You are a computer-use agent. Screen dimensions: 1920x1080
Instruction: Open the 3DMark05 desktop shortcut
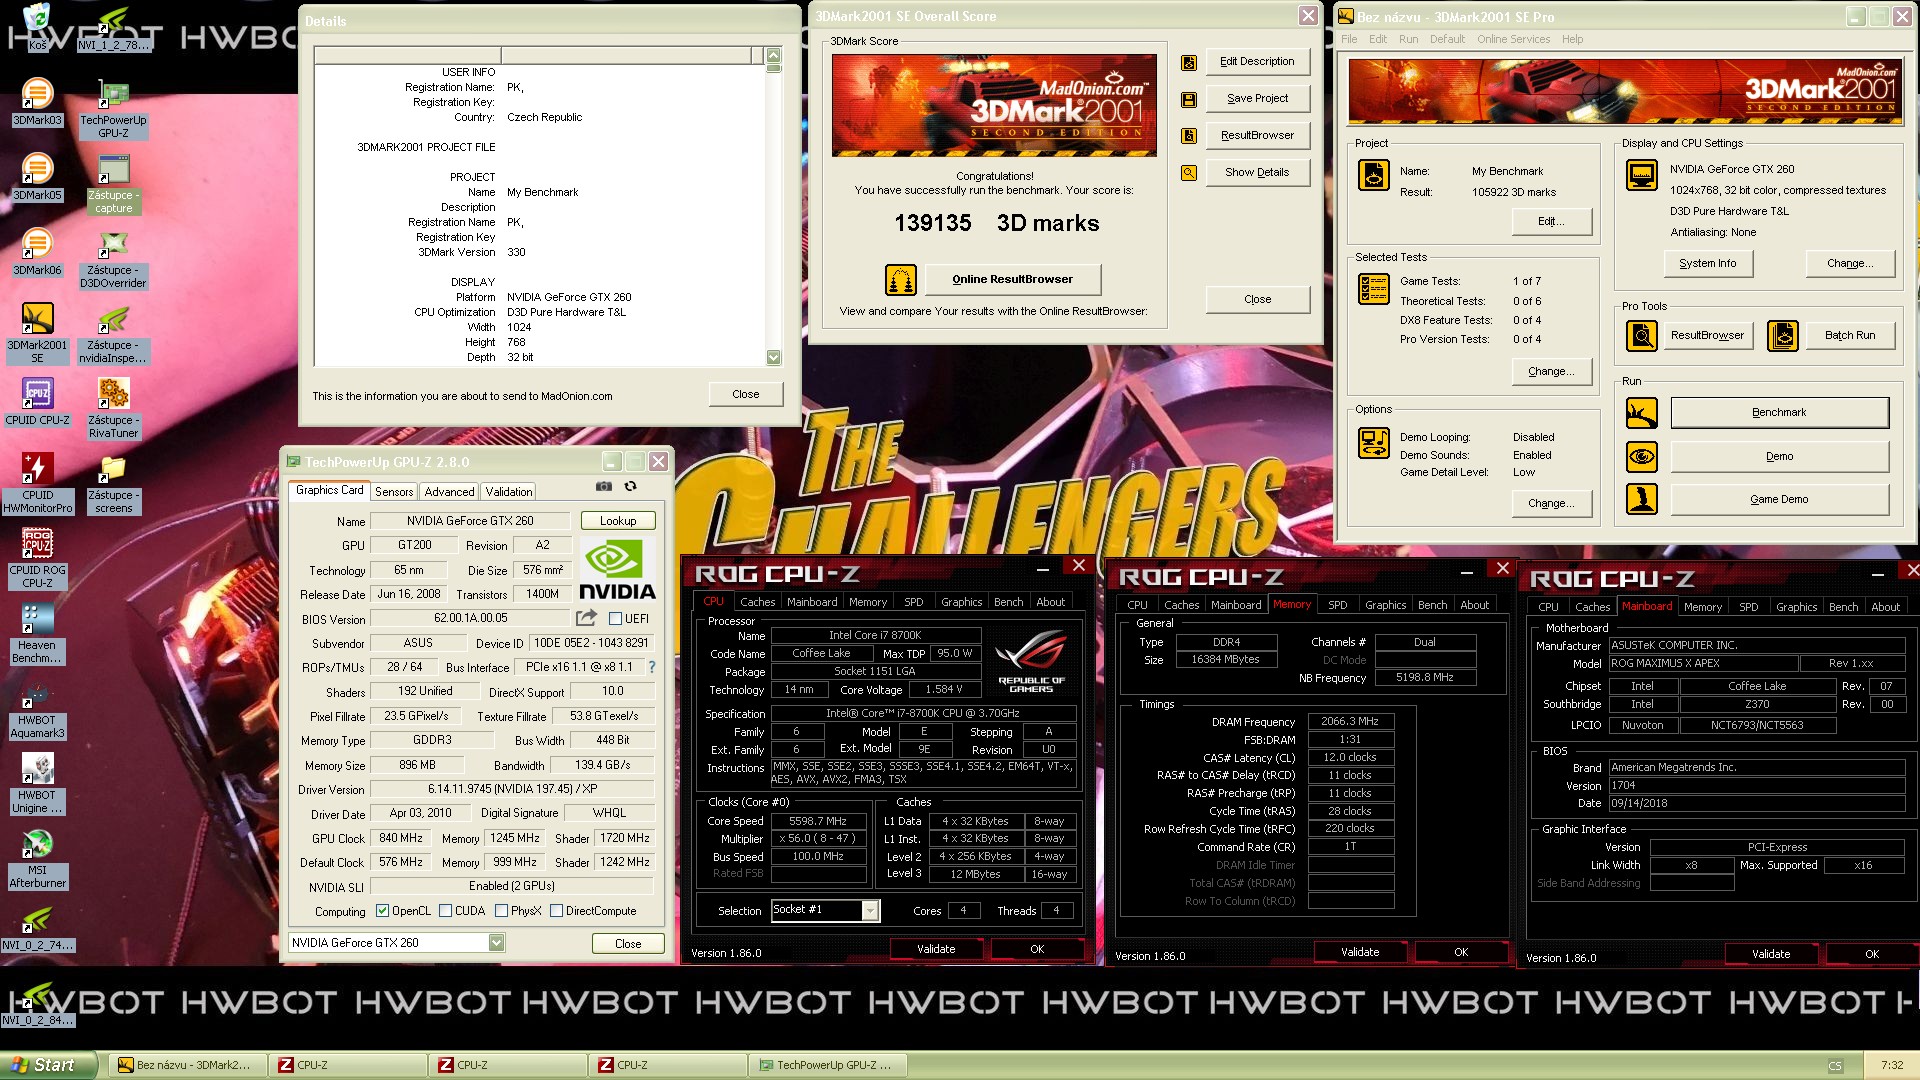tap(37, 177)
